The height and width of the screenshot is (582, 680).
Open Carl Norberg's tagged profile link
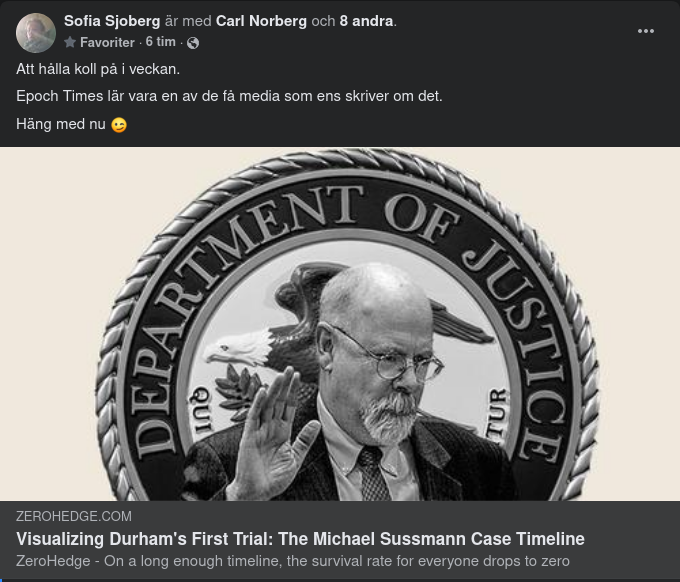pyautogui.click(x=262, y=21)
